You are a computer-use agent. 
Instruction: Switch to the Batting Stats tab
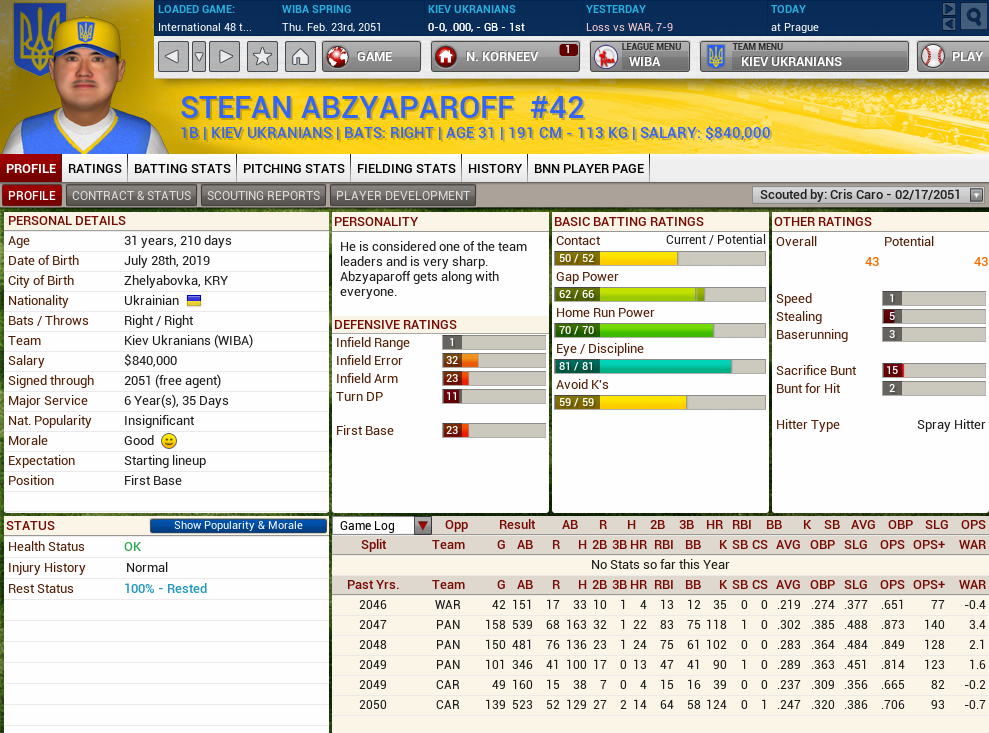pos(182,169)
